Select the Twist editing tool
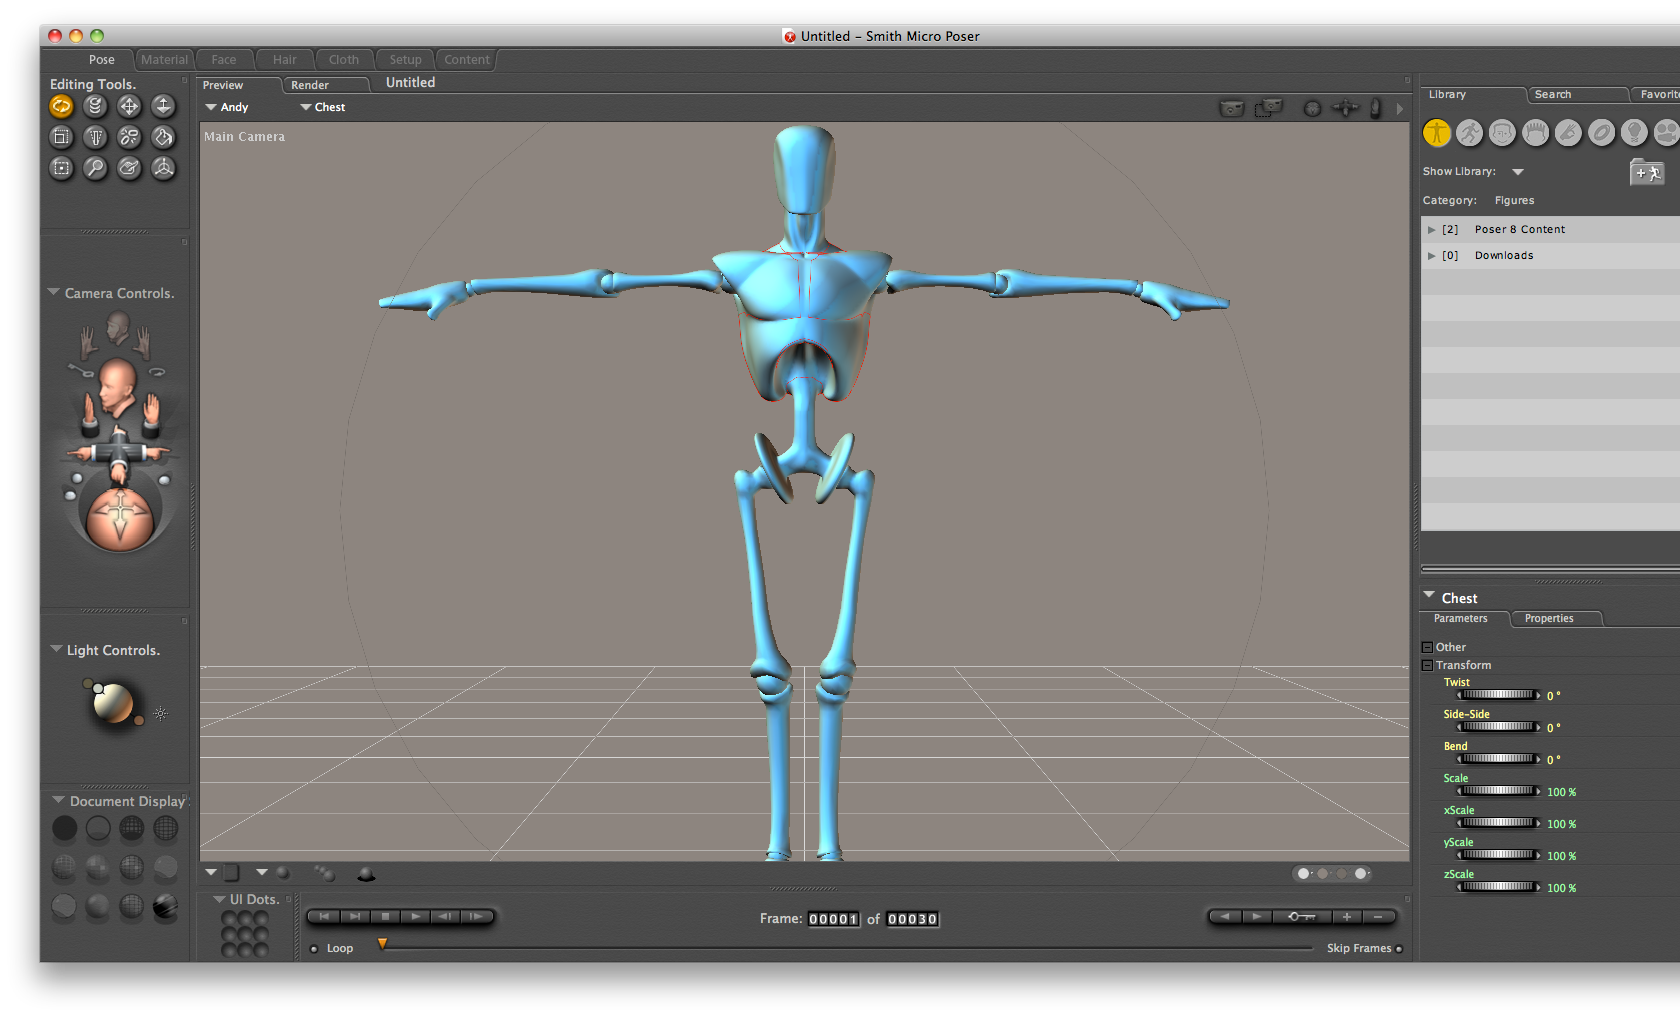The width and height of the screenshot is (1680, 1017). (x=95, y=106)
